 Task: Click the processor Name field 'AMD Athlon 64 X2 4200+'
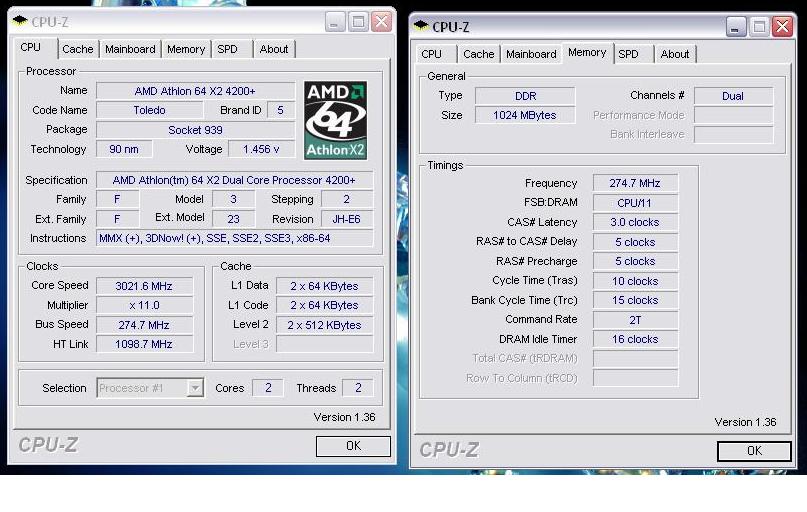tap(195, 91)
